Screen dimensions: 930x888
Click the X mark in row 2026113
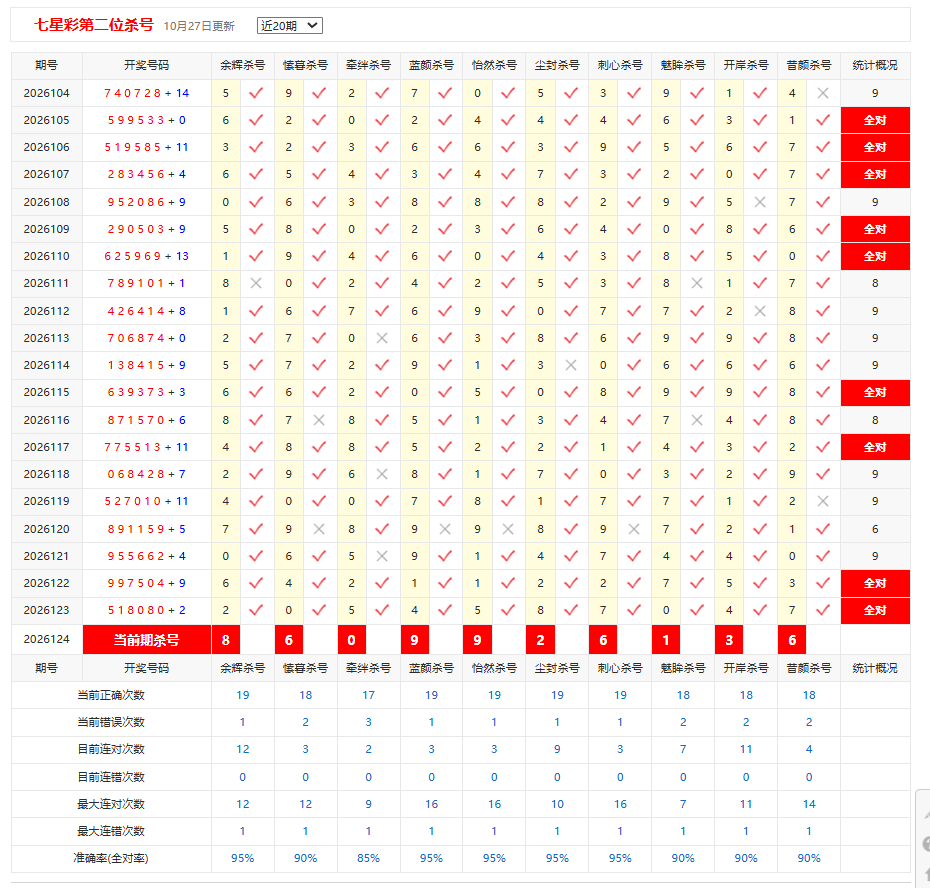(382, 338)
